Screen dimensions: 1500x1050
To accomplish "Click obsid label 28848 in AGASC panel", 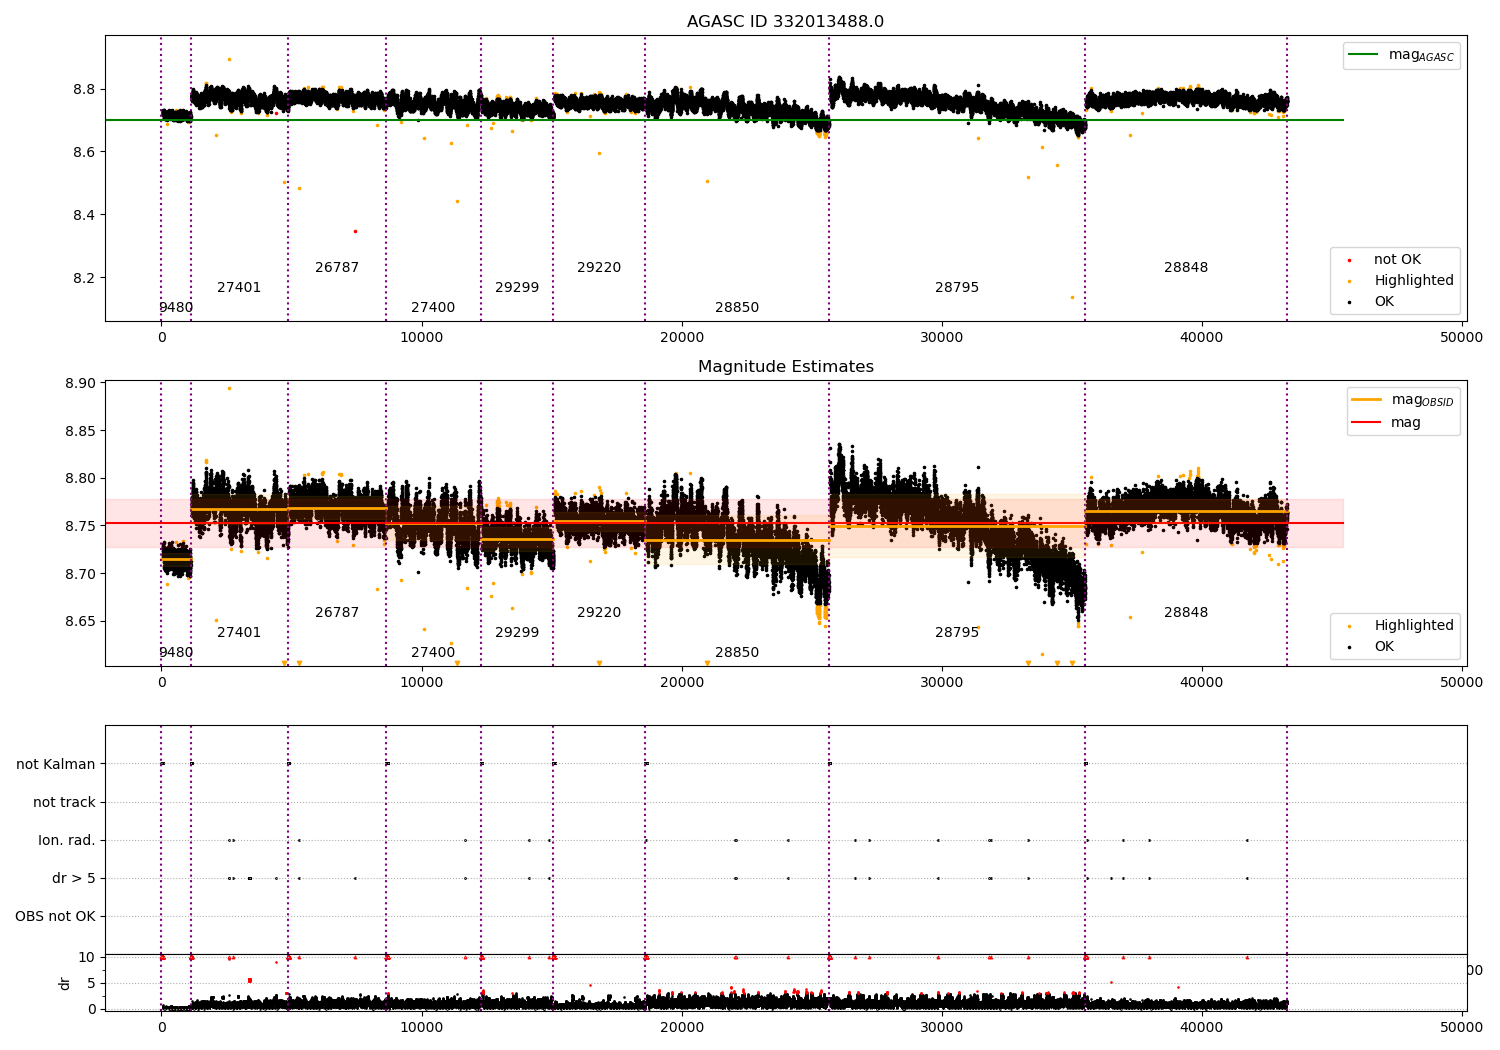I will tap(1186, 268).
